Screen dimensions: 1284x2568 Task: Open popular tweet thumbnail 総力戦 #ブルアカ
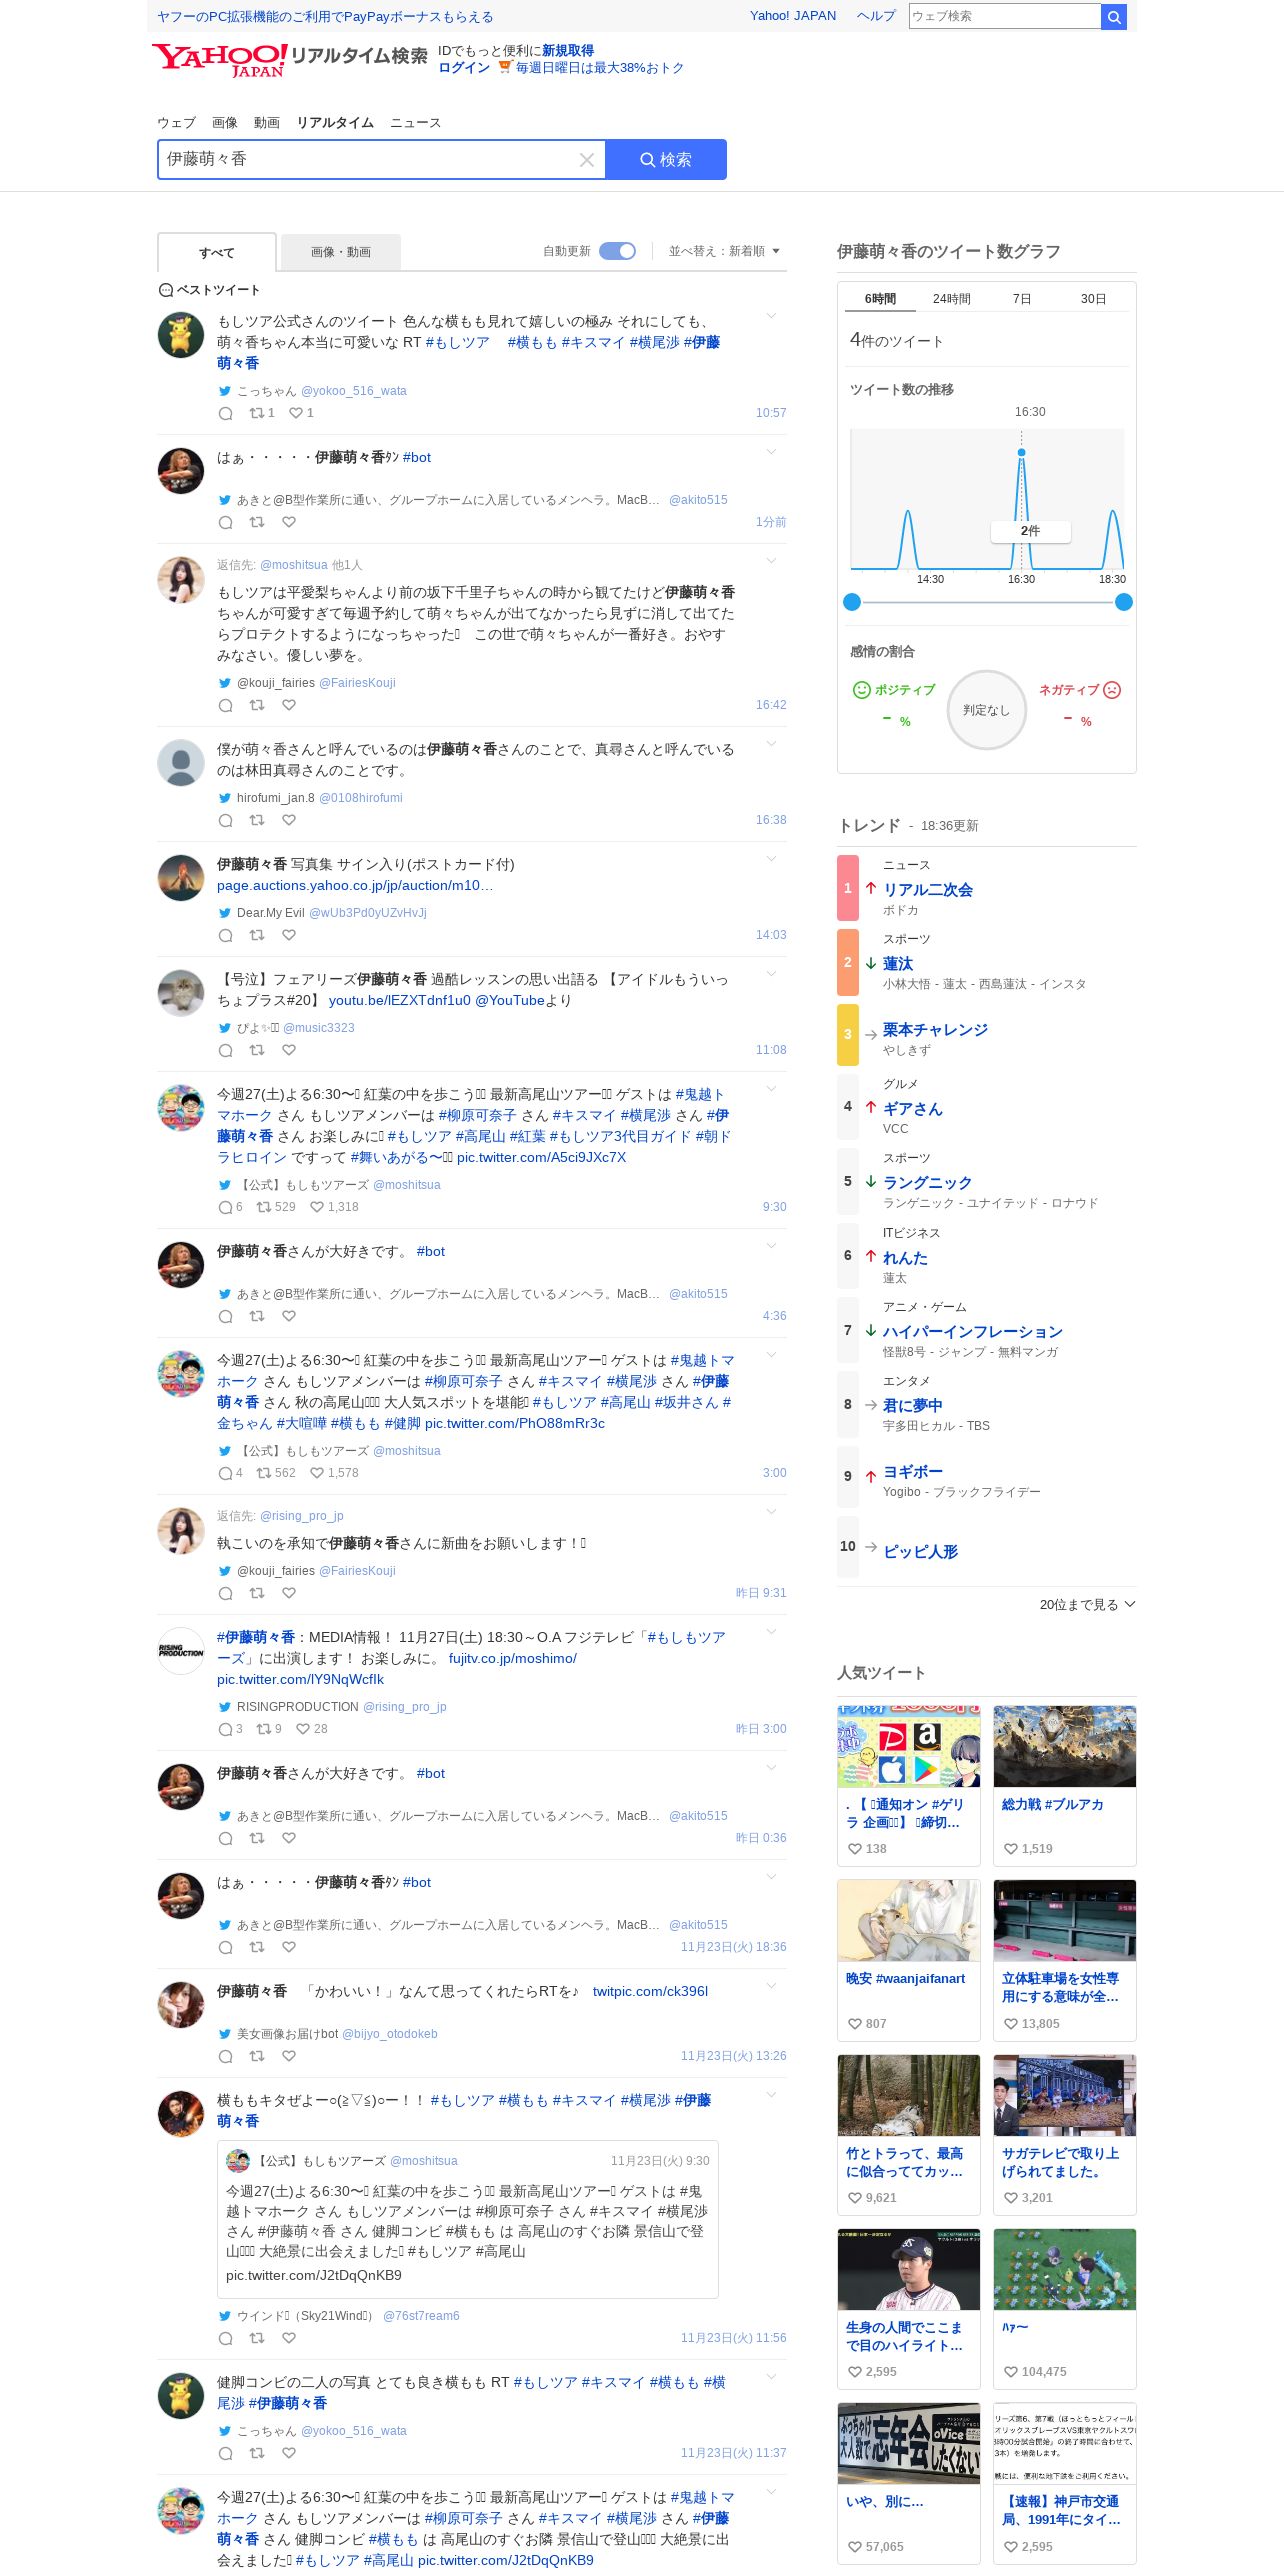coord(1065,1746)
